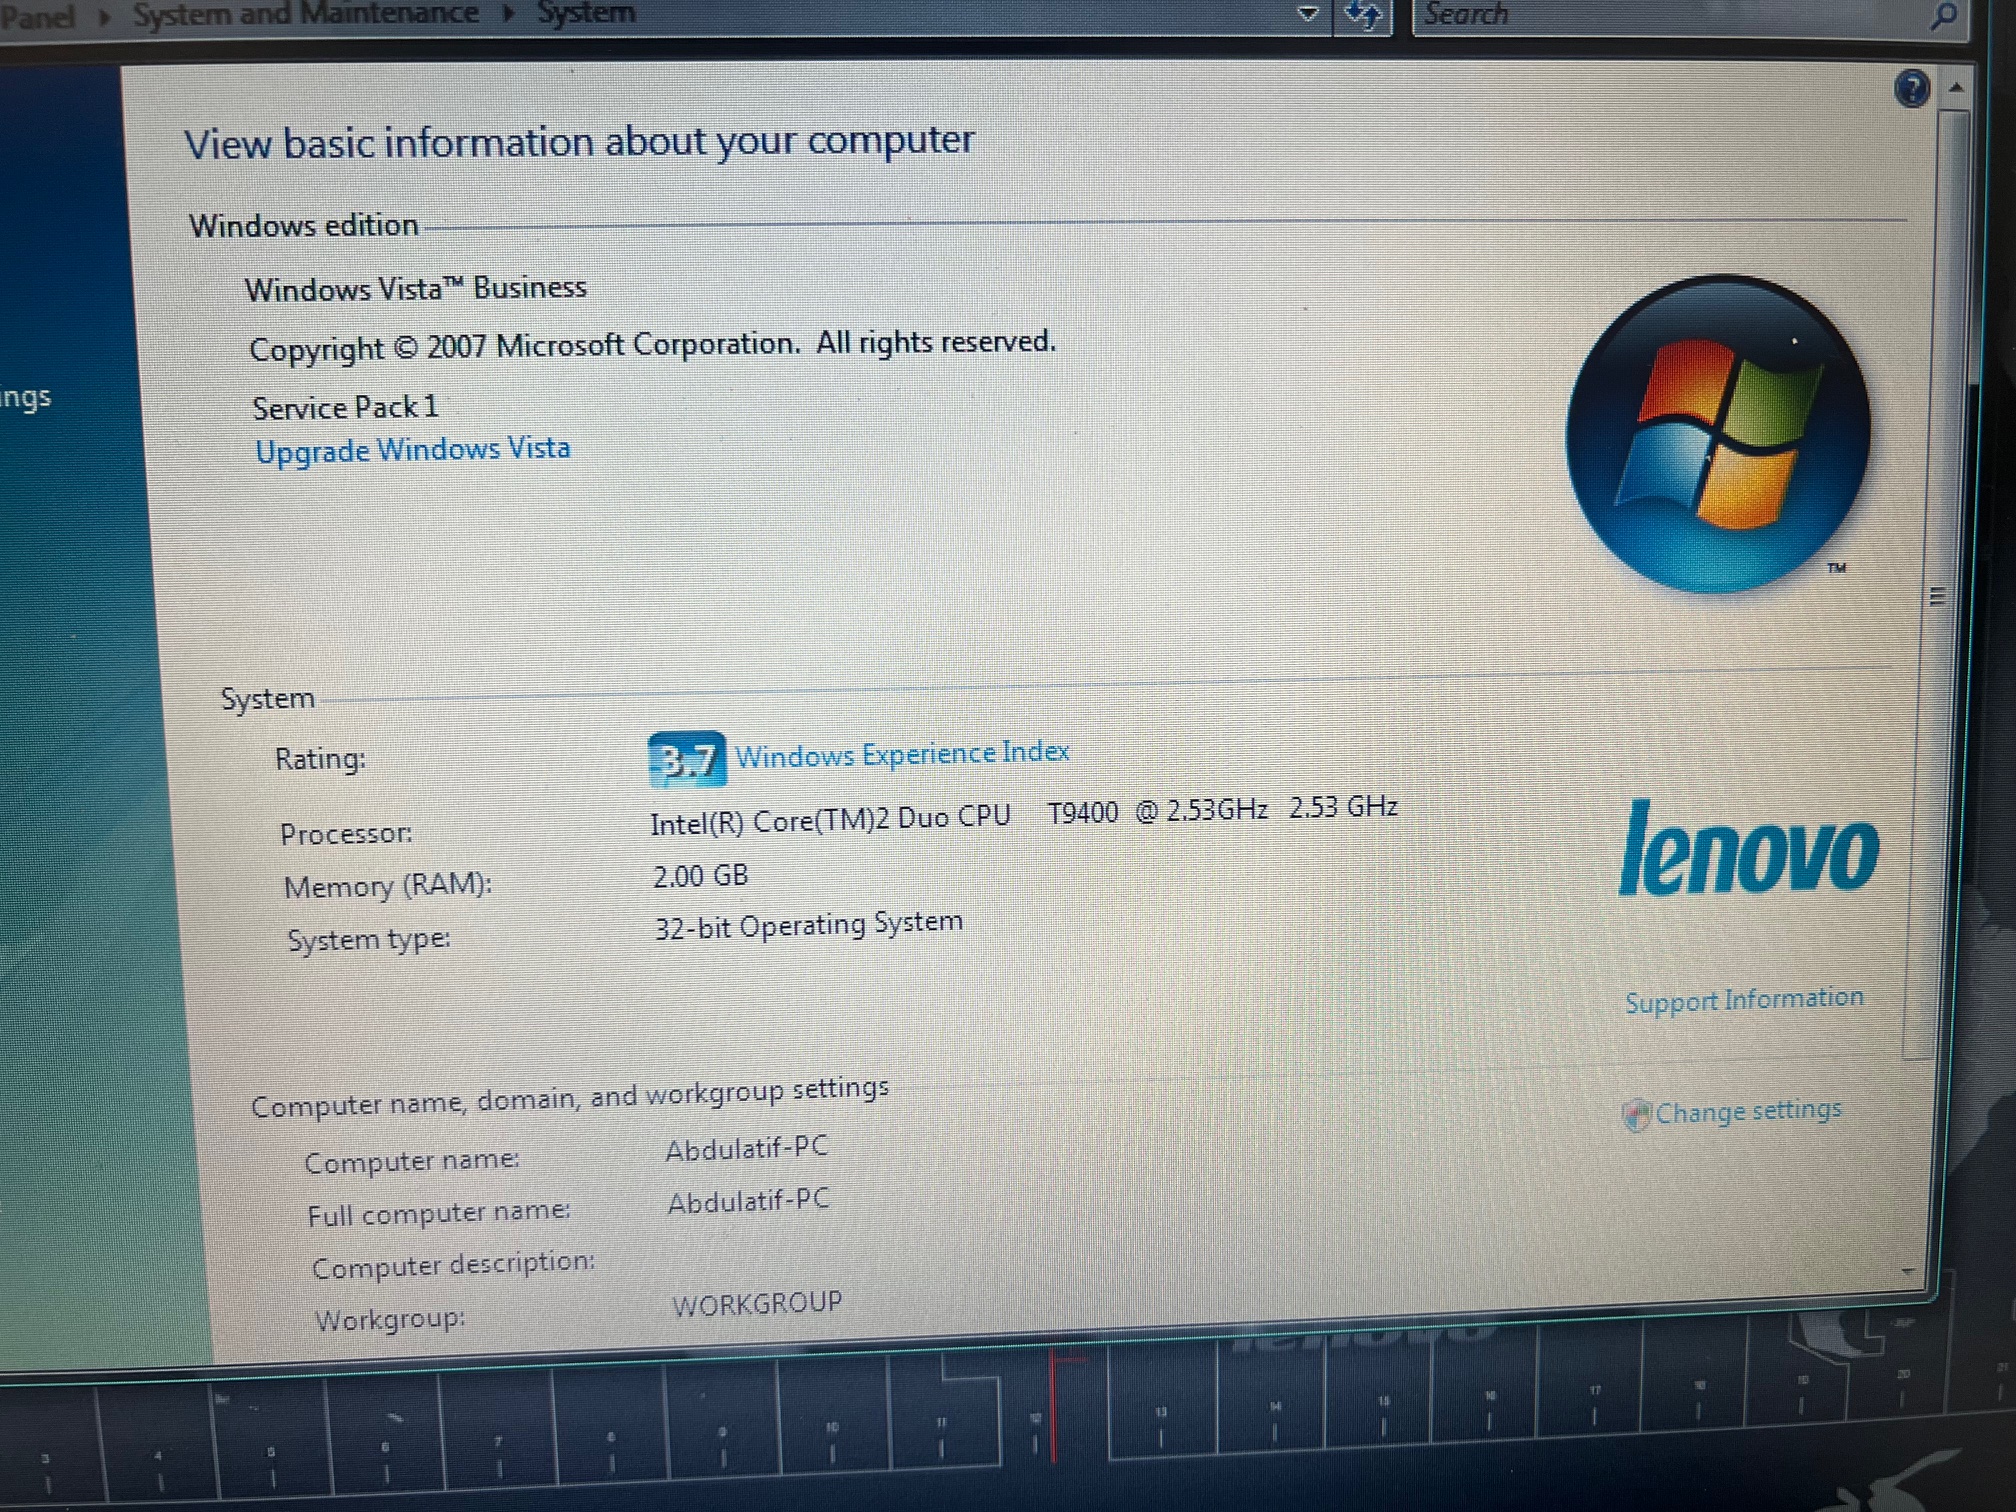Expand the arrow after Panel breadcrumb

click(x=104, y=16)
